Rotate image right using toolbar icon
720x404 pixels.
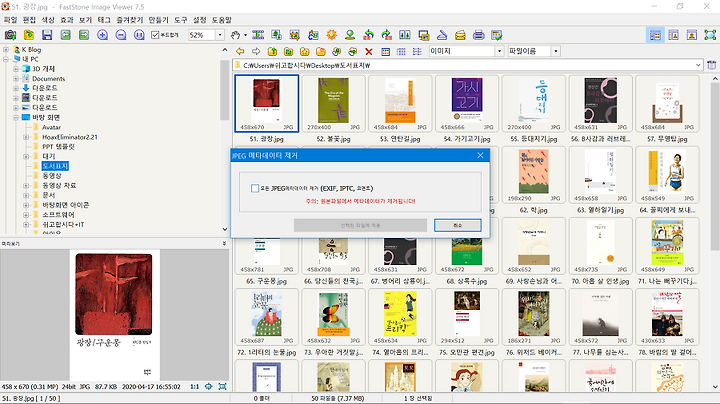click(387, 35)
